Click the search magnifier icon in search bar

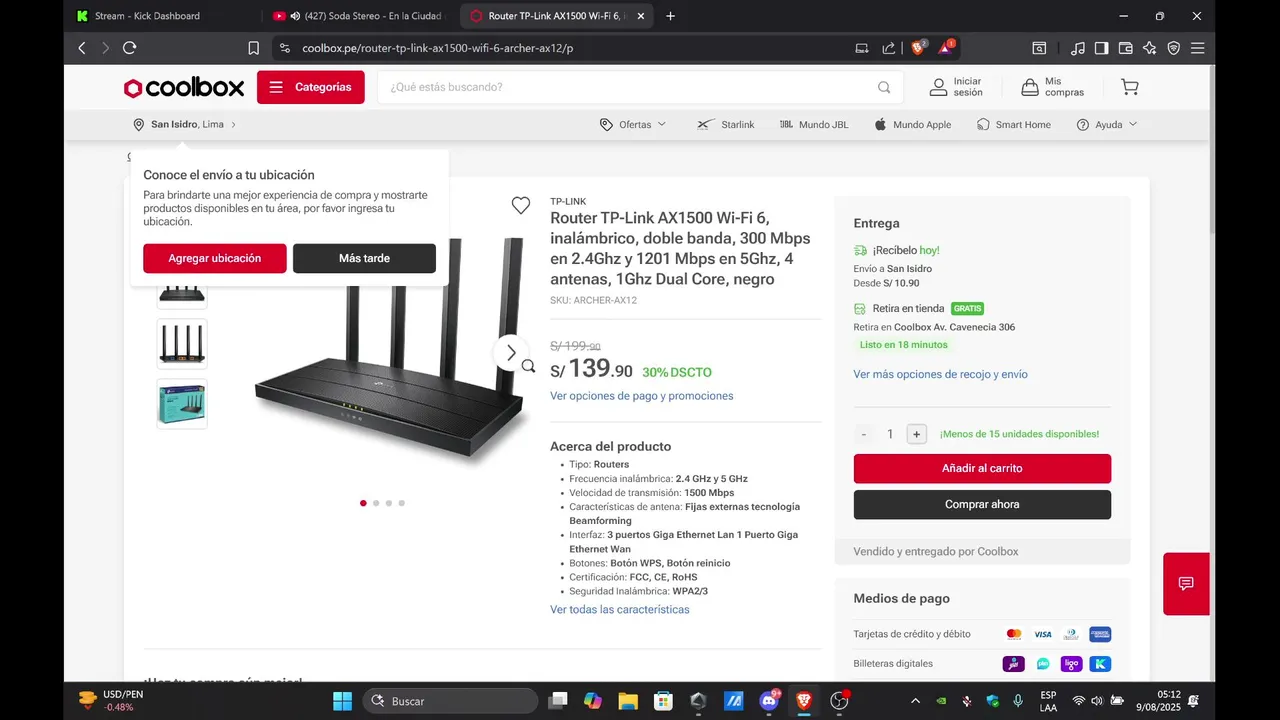(x=884, y=87)
